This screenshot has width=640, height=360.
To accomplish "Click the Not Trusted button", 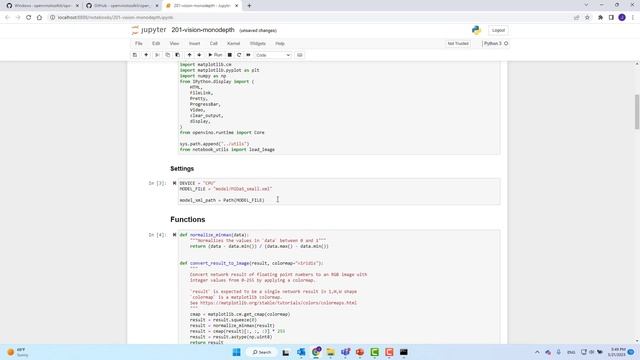I will [x=458, y=43].
